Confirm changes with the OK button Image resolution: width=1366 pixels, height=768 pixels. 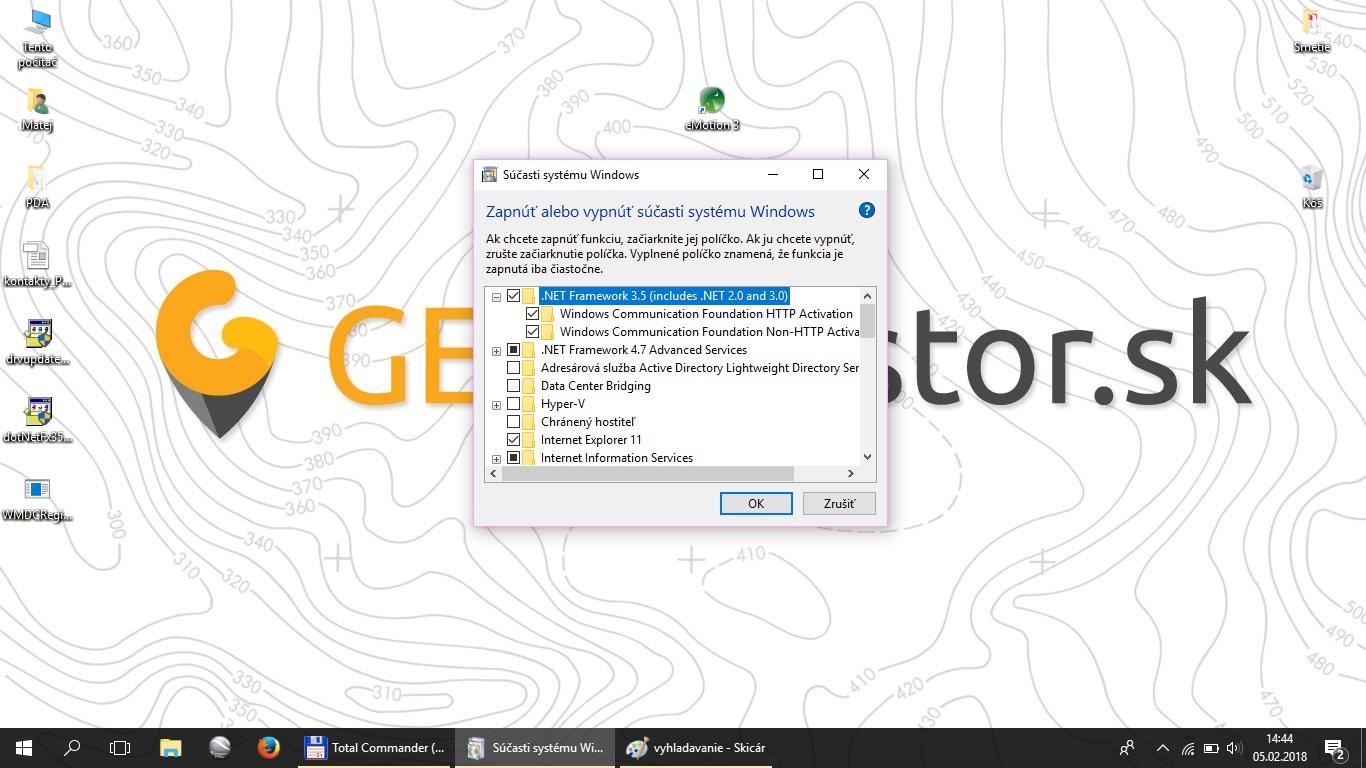[x=756, y=504]
